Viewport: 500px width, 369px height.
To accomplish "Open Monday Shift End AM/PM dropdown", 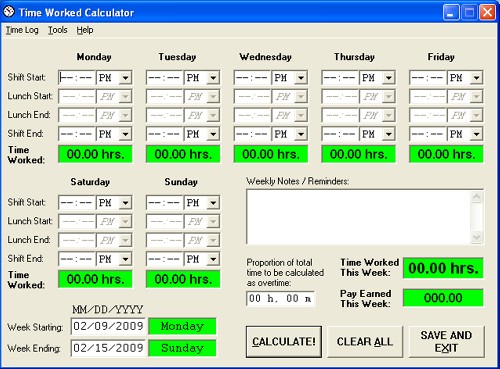I will tap(125, 134).
